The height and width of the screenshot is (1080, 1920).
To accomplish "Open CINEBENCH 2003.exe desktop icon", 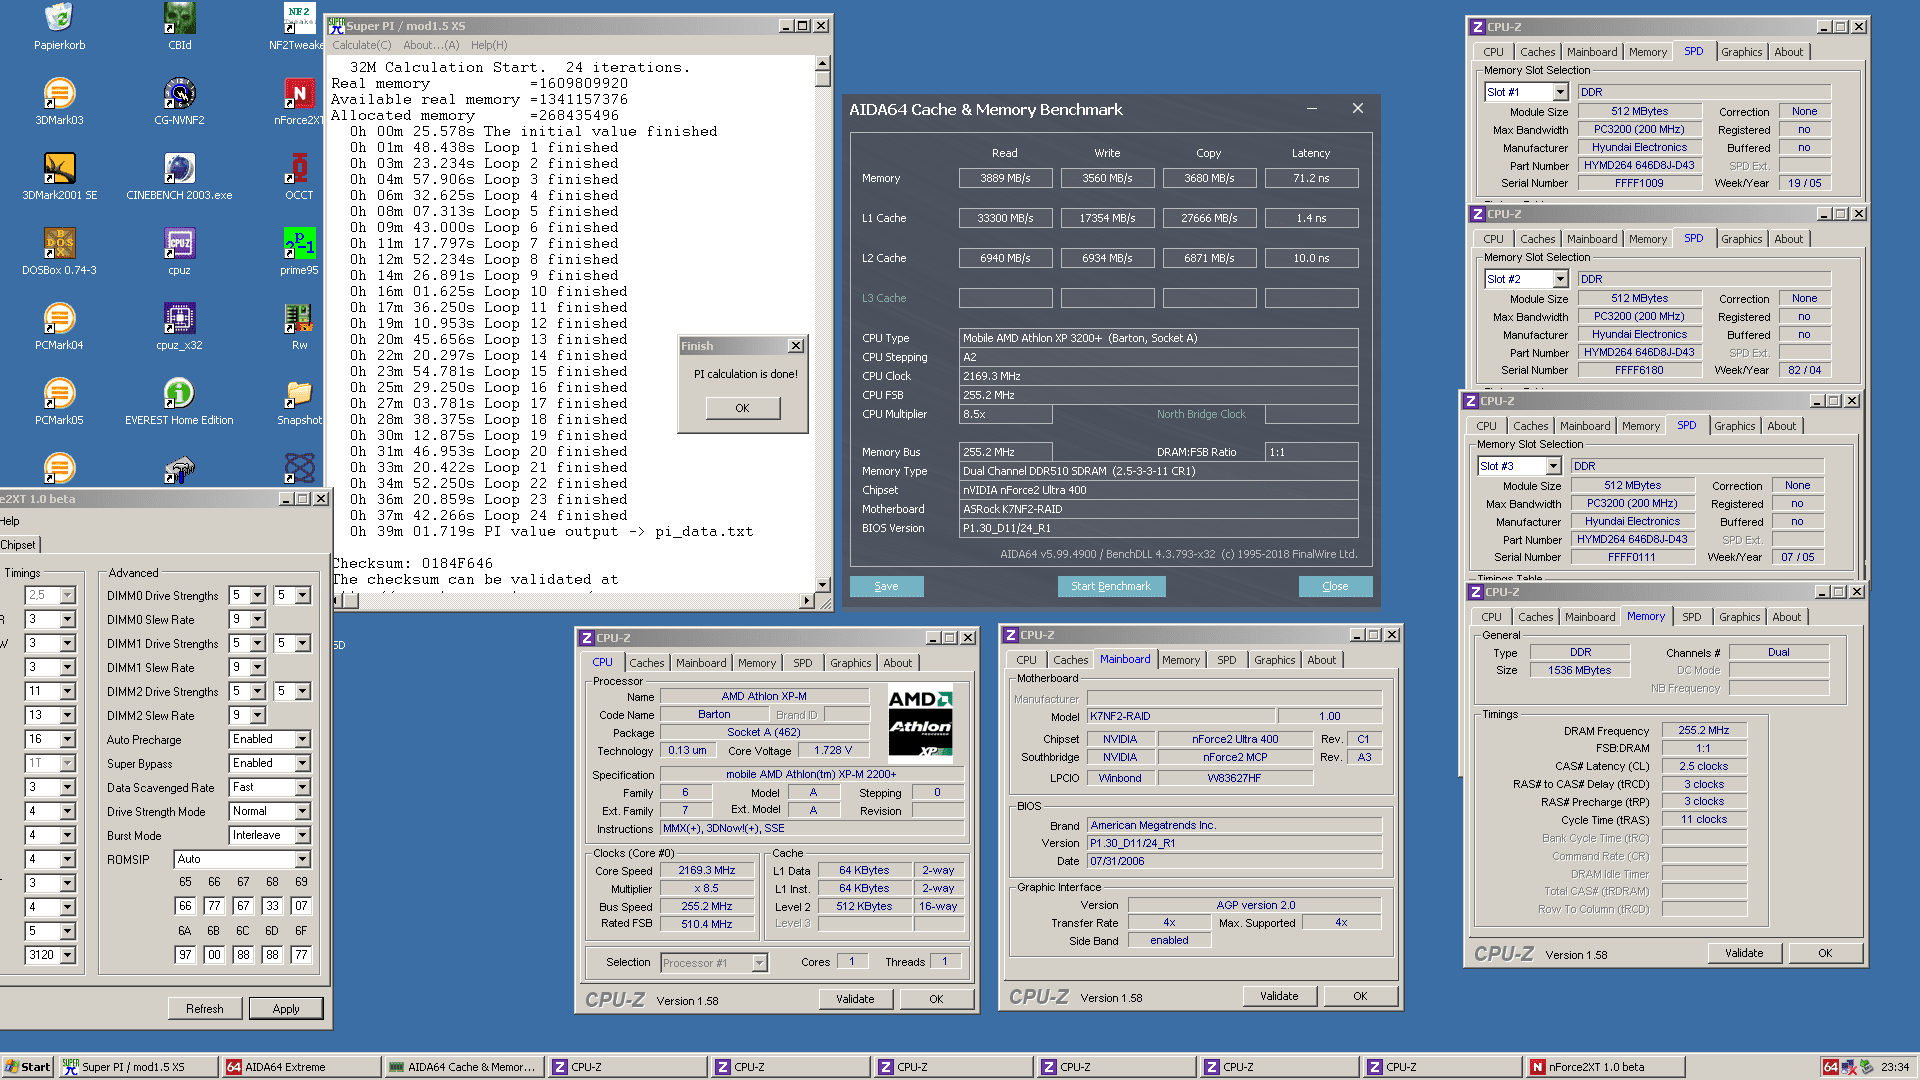I will coord(179,177).
